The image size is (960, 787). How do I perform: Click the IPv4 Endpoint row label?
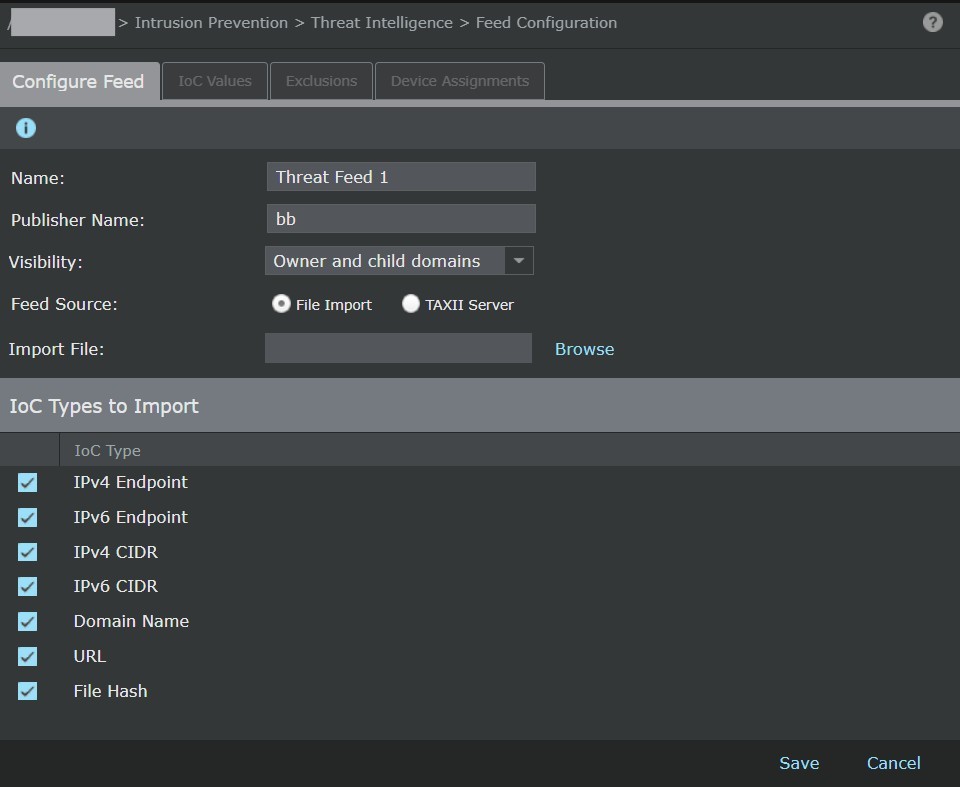tap(130, 483)
